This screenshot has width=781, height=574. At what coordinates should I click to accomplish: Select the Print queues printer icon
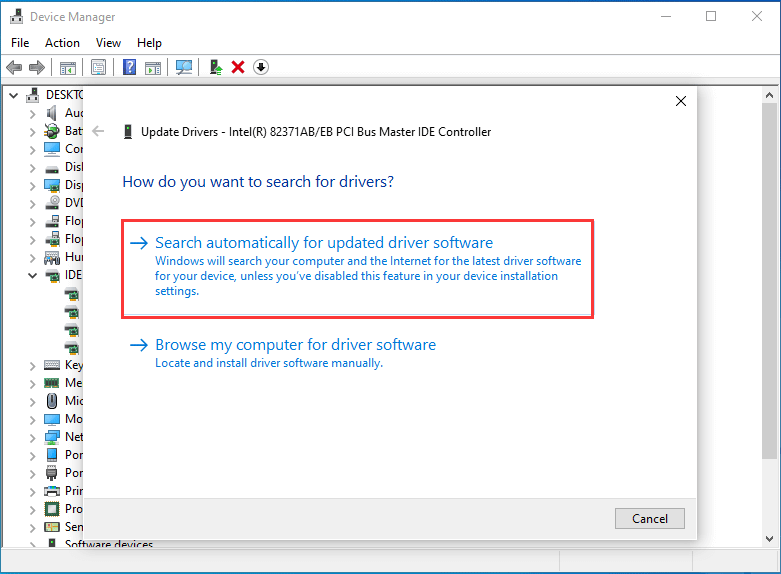(52, 491)
